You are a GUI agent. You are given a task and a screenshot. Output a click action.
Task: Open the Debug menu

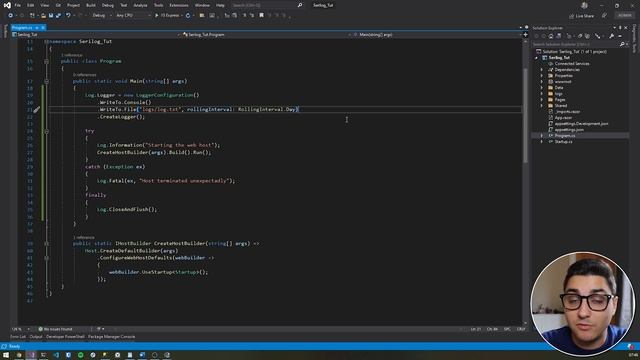(108, 5)
